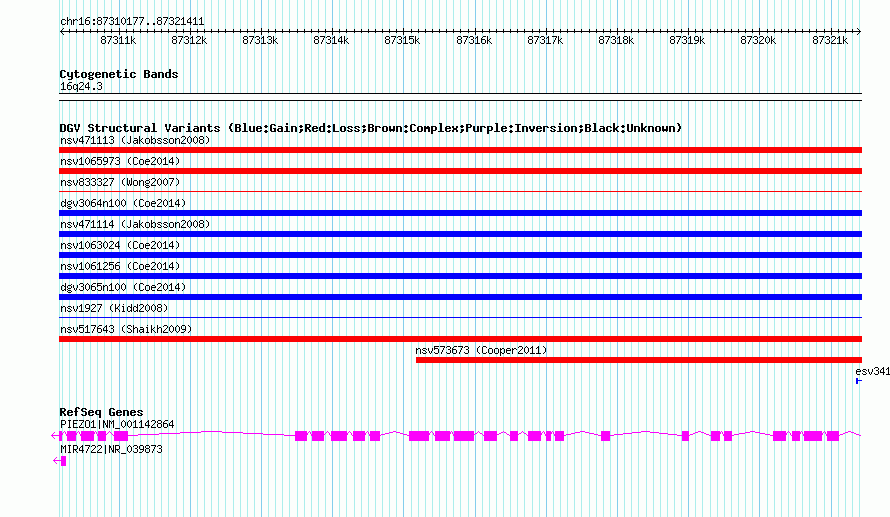Click the chr16:87310177..87321411 region label
The image size is (890, 517).
click(x=132, y=21)
